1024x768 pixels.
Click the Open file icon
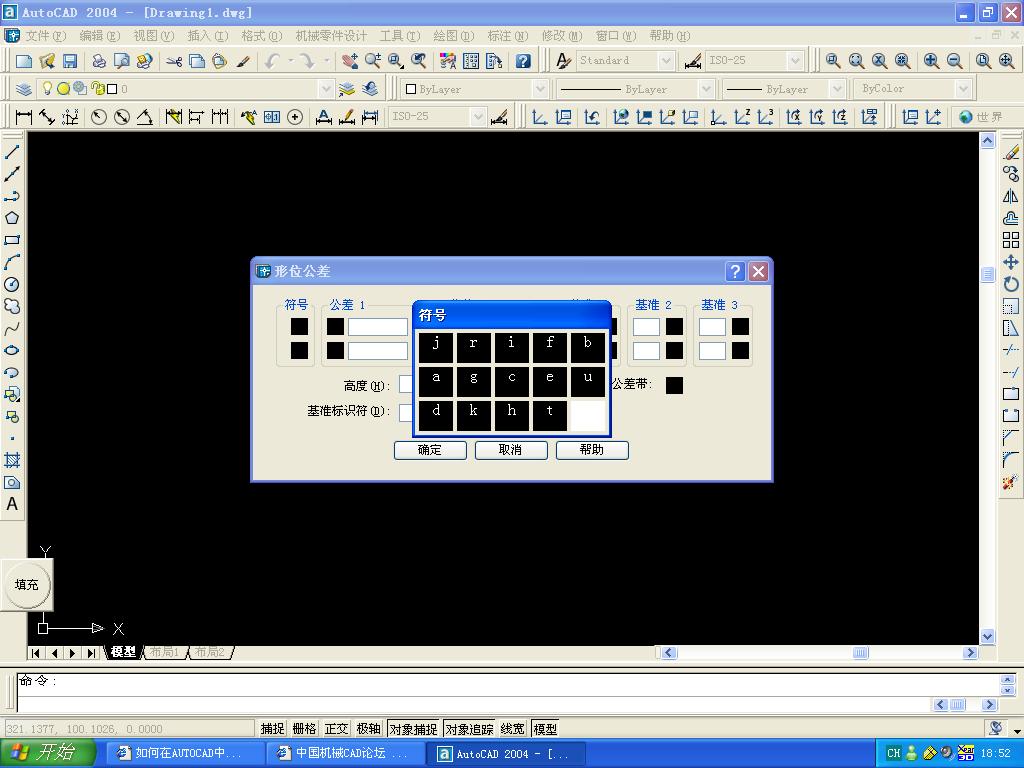(x=47, y=61)
